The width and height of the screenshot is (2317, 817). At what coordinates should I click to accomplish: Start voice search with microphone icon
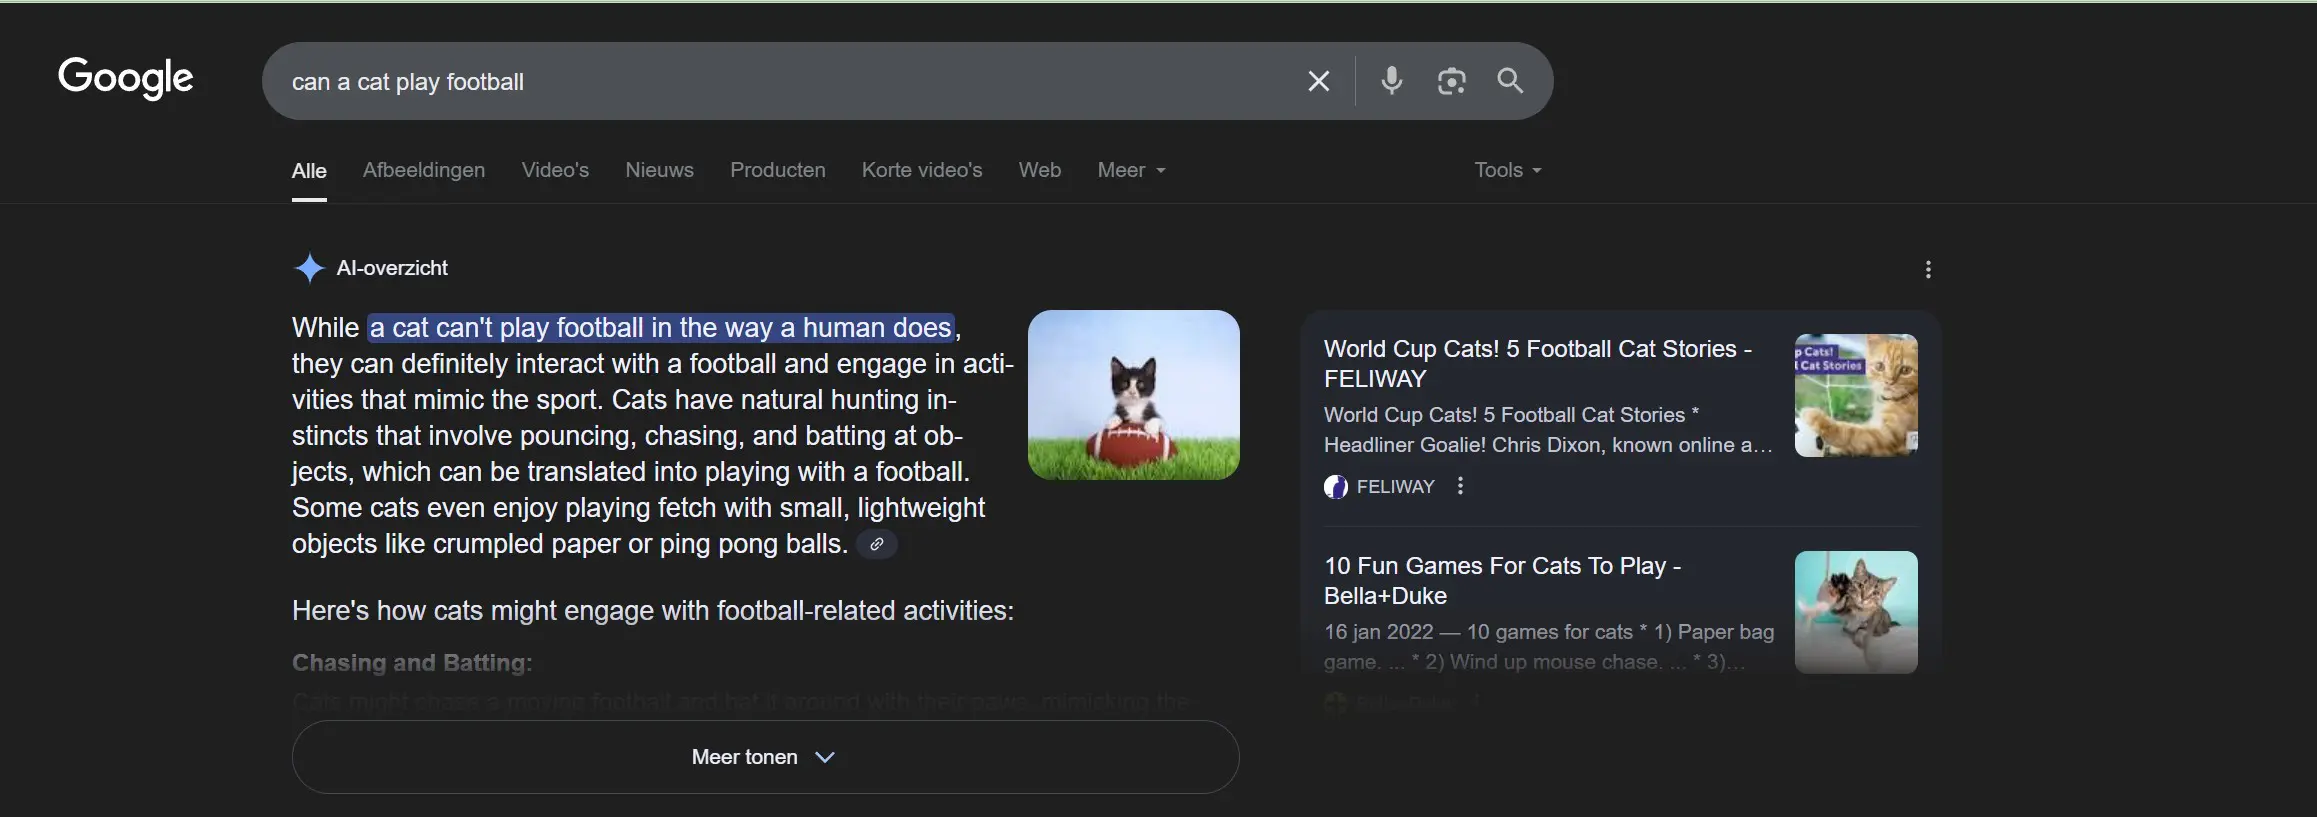coord(1391,80)
